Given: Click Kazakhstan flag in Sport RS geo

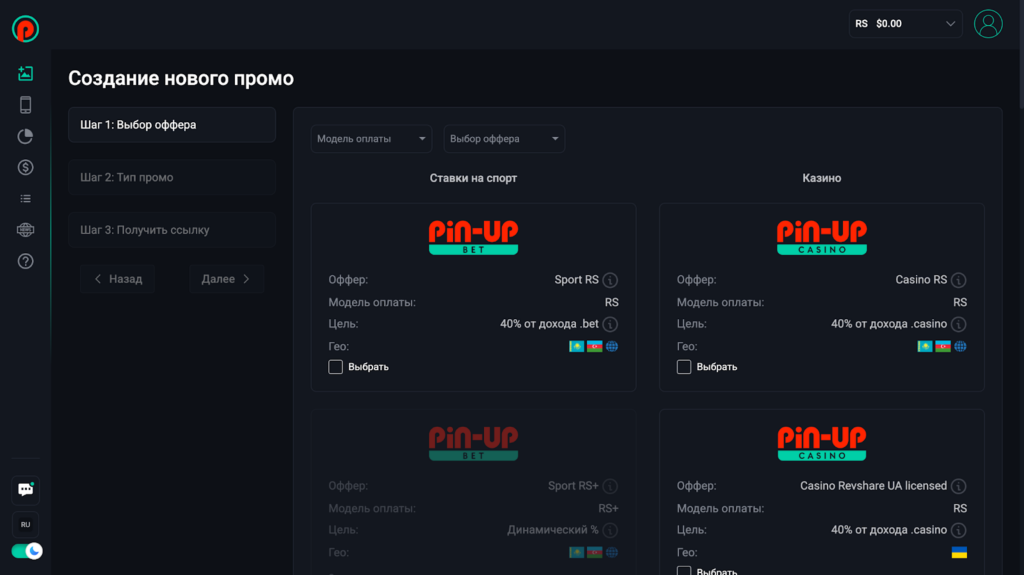Looking at the screenshot, I should [x=577, y=346].
